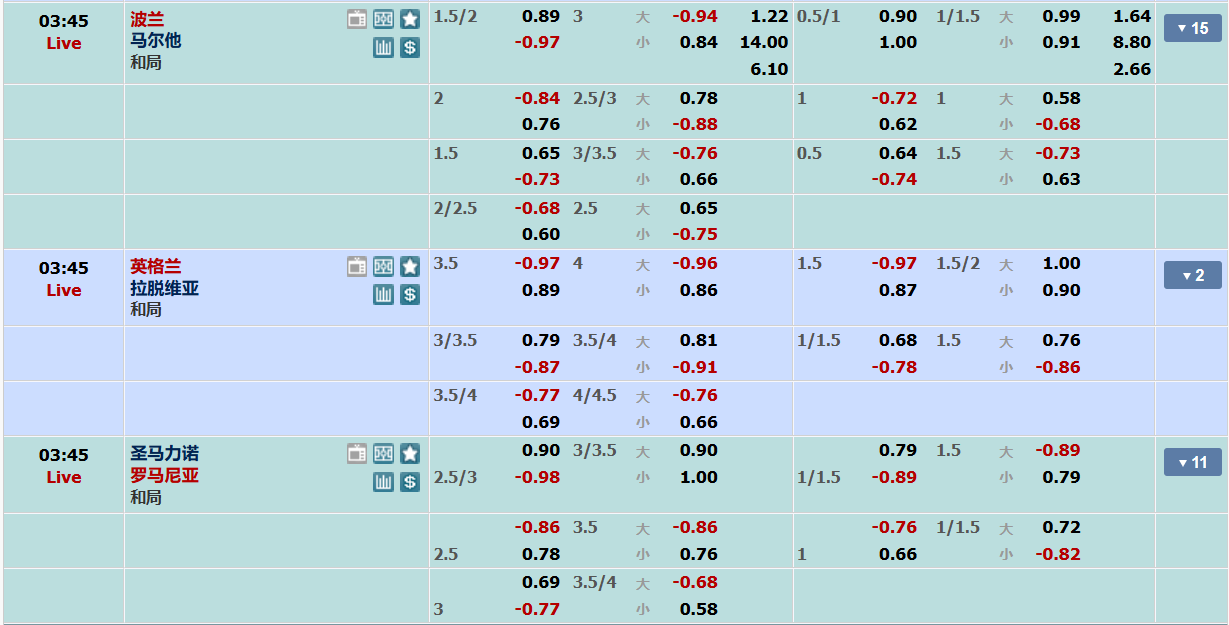Open live TV icon for England vs Latvia

[x=357, y=266]
